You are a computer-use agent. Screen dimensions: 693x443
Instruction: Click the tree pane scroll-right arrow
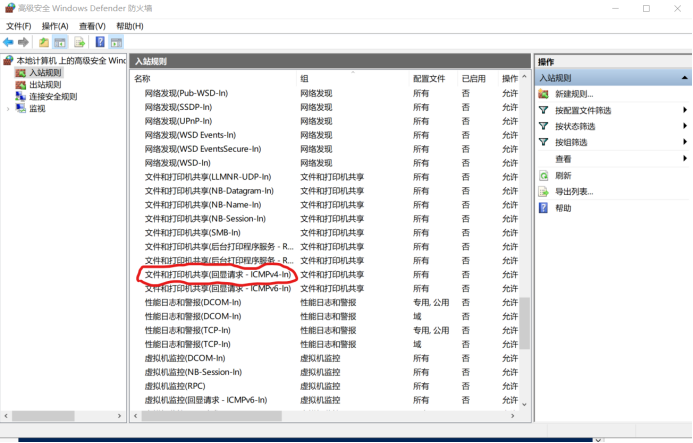tap(119, 416)
